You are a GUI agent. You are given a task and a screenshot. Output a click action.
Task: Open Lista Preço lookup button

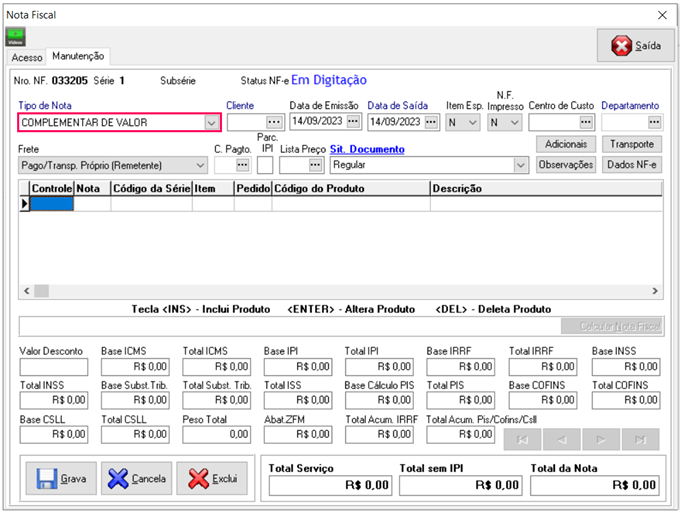pos(315,165)
